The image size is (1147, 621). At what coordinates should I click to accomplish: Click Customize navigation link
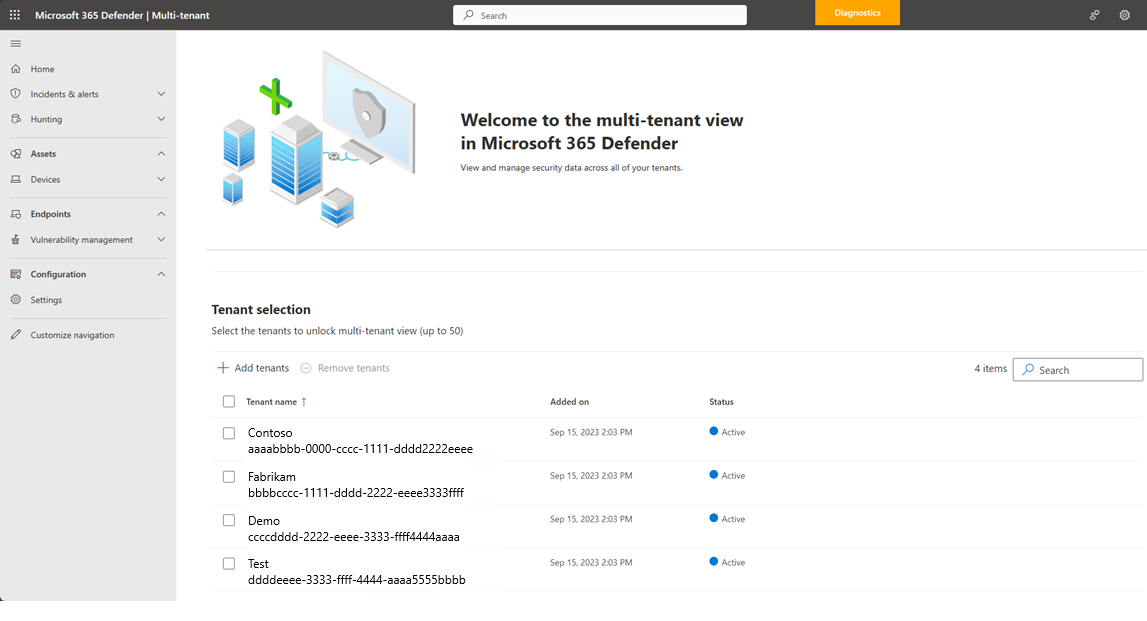(x=72, y=335)
